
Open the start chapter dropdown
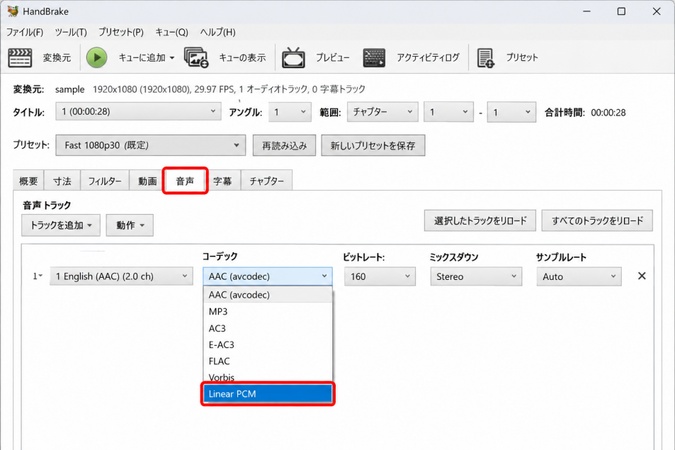point(448,112)
